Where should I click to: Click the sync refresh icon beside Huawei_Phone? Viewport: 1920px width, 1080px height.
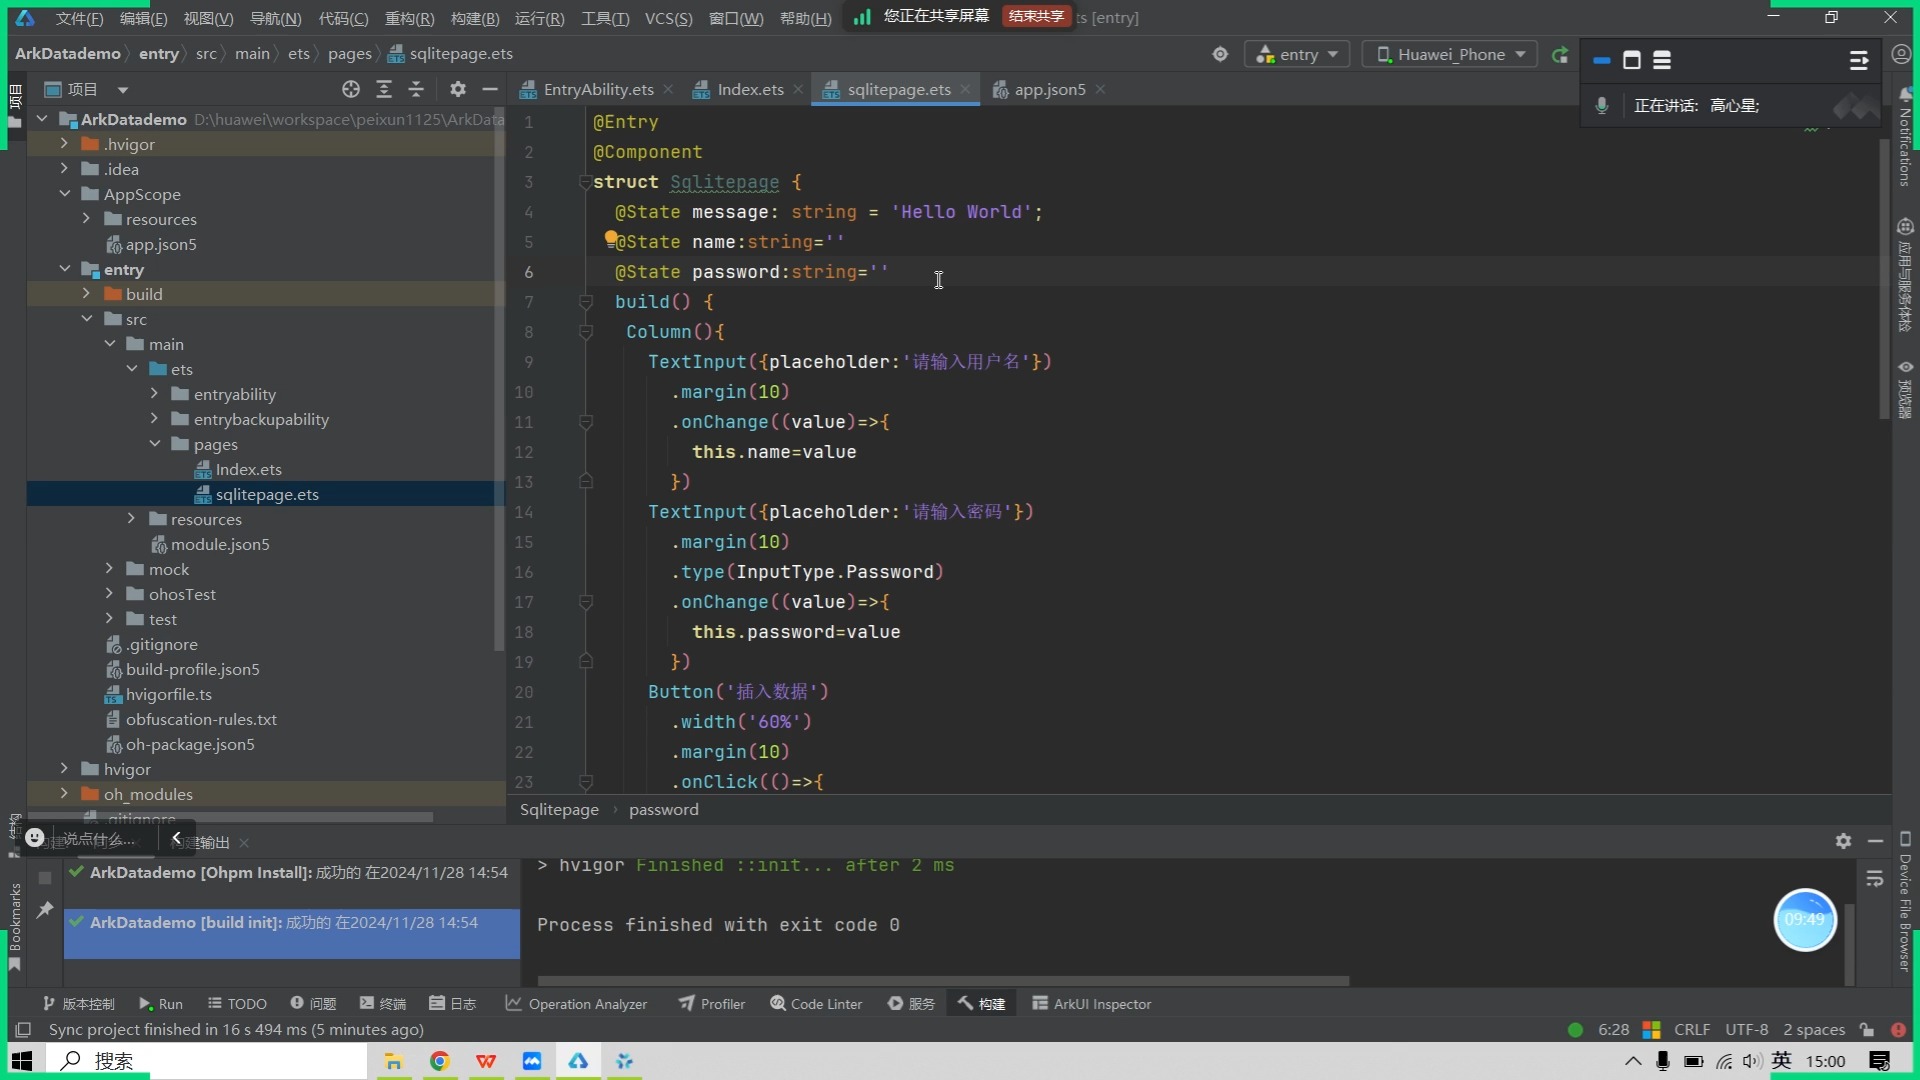click(1560, 55)
